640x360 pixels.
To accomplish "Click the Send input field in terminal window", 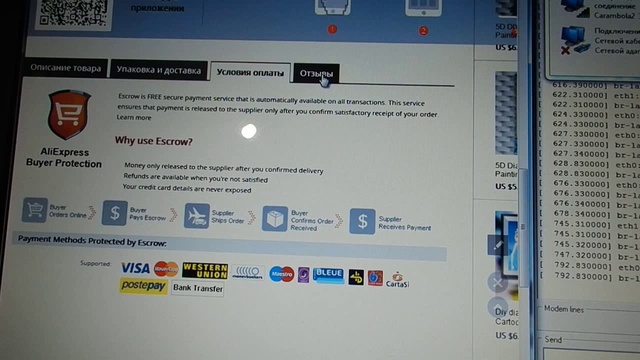I will coord(591,354).
